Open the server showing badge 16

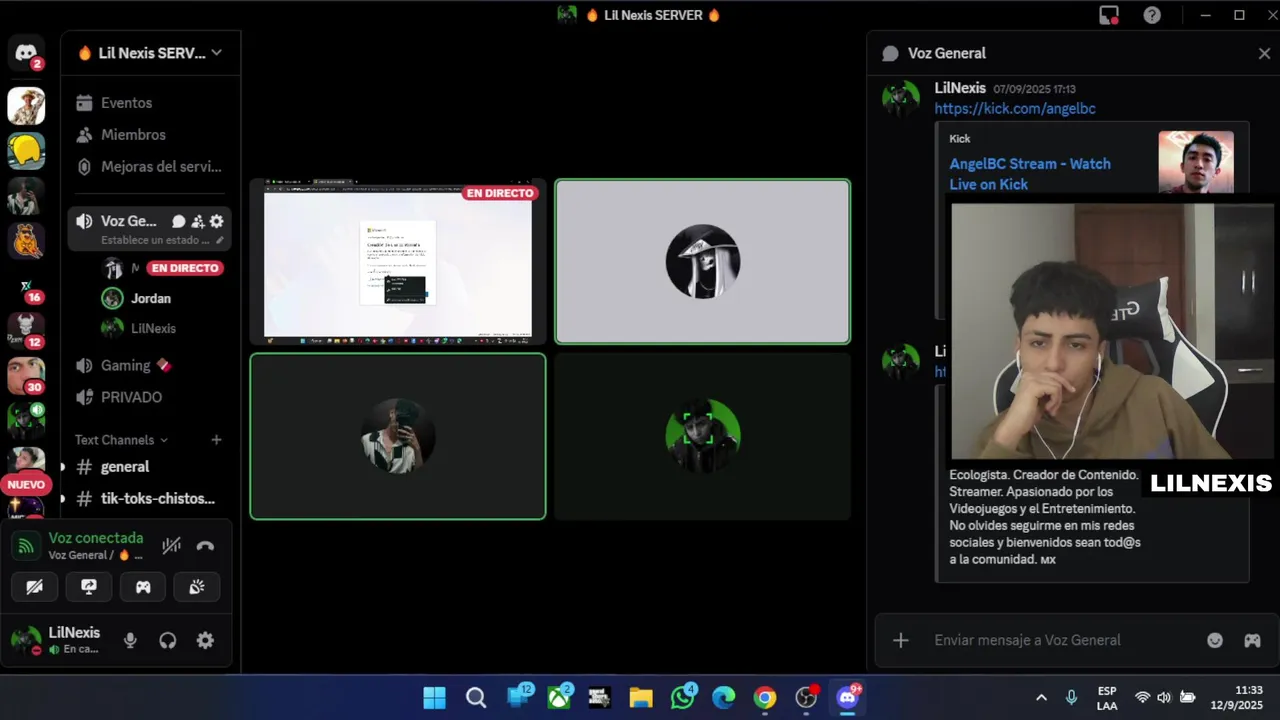click(26, 289)
